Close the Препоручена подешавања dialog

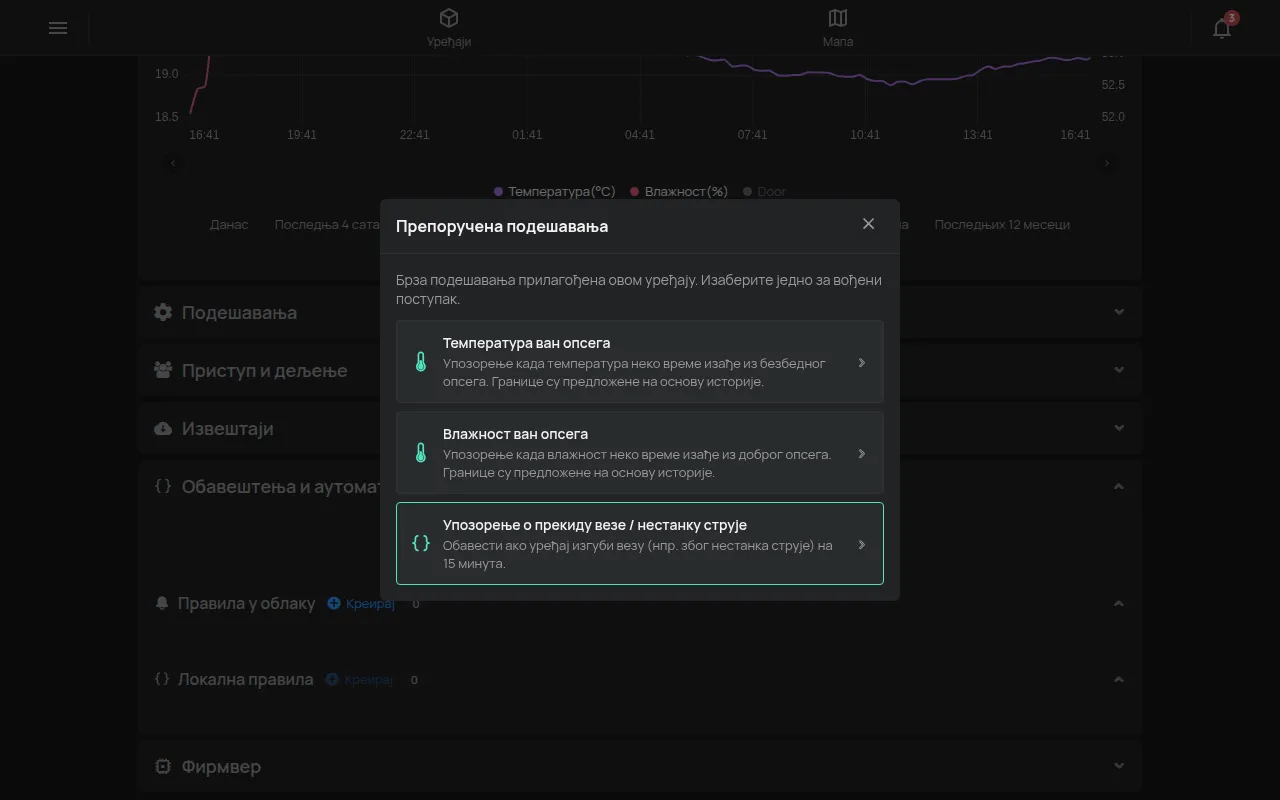[x=868, y=224]
